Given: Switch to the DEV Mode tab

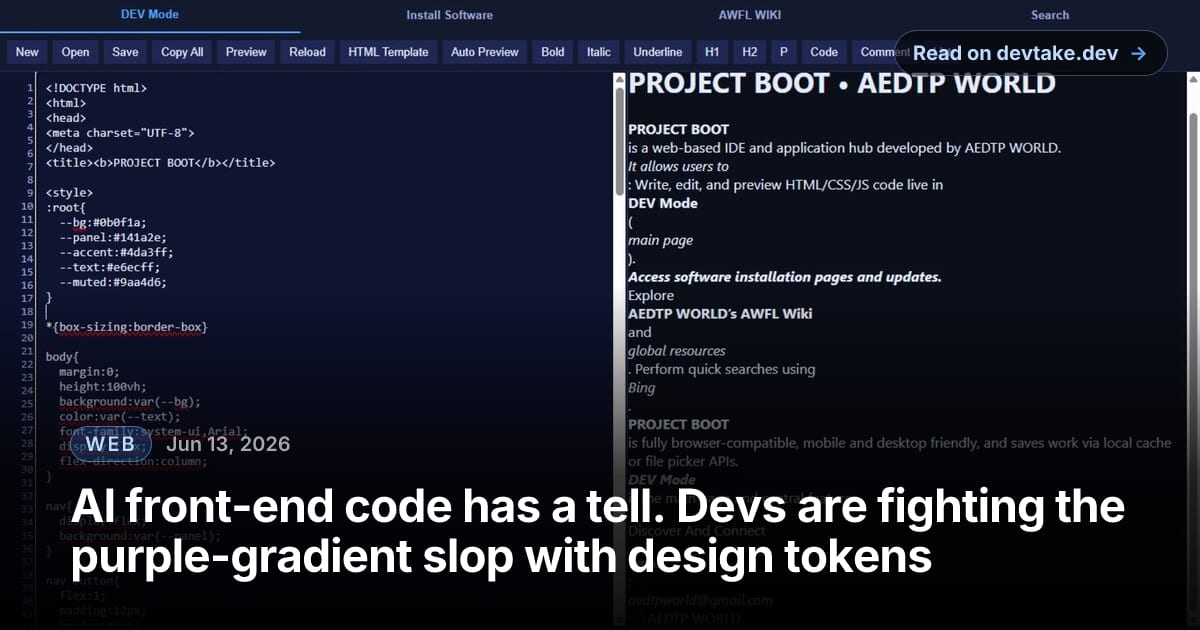Looking at the screenshot, I should click(150, 15).
